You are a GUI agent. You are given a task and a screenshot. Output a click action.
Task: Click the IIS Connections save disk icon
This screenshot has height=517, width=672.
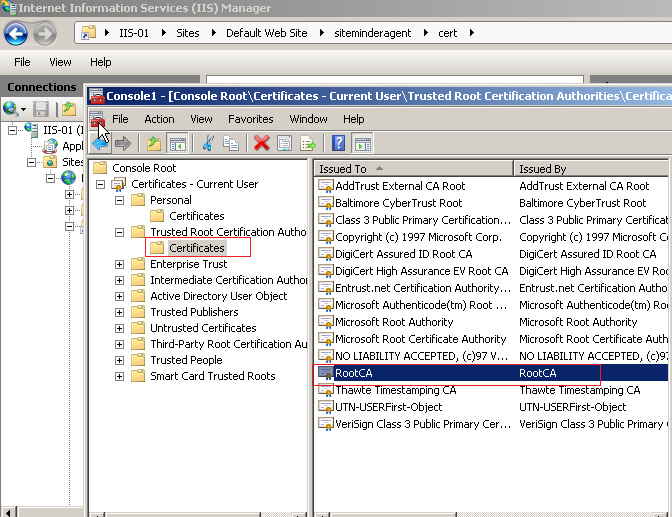coord(41,109)
